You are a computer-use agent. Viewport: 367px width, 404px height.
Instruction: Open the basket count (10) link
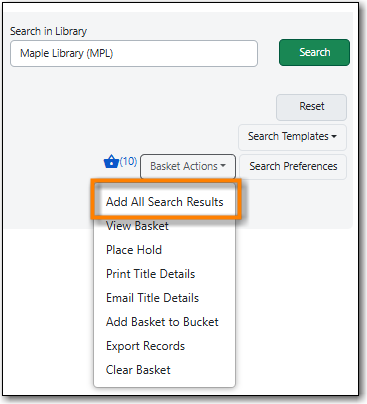pos(128,161)
